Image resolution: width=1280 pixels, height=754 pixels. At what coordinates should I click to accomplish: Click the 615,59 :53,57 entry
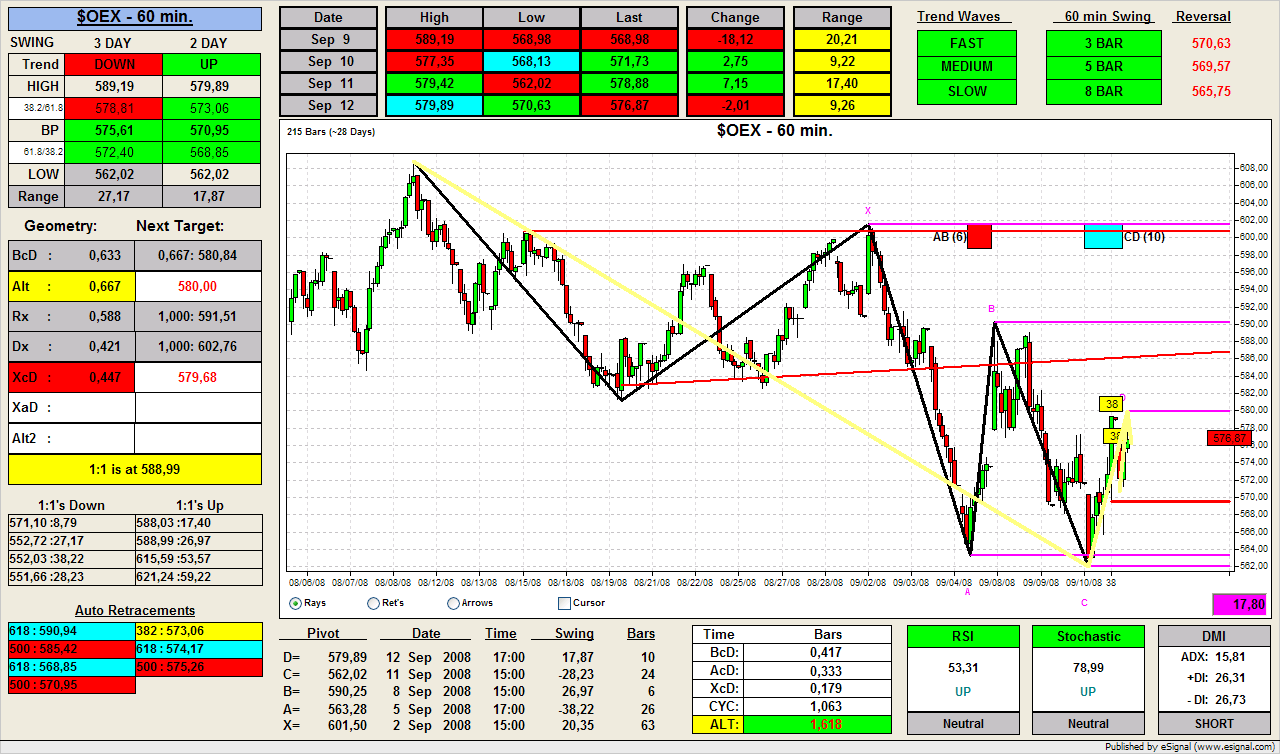pos(198,558)
